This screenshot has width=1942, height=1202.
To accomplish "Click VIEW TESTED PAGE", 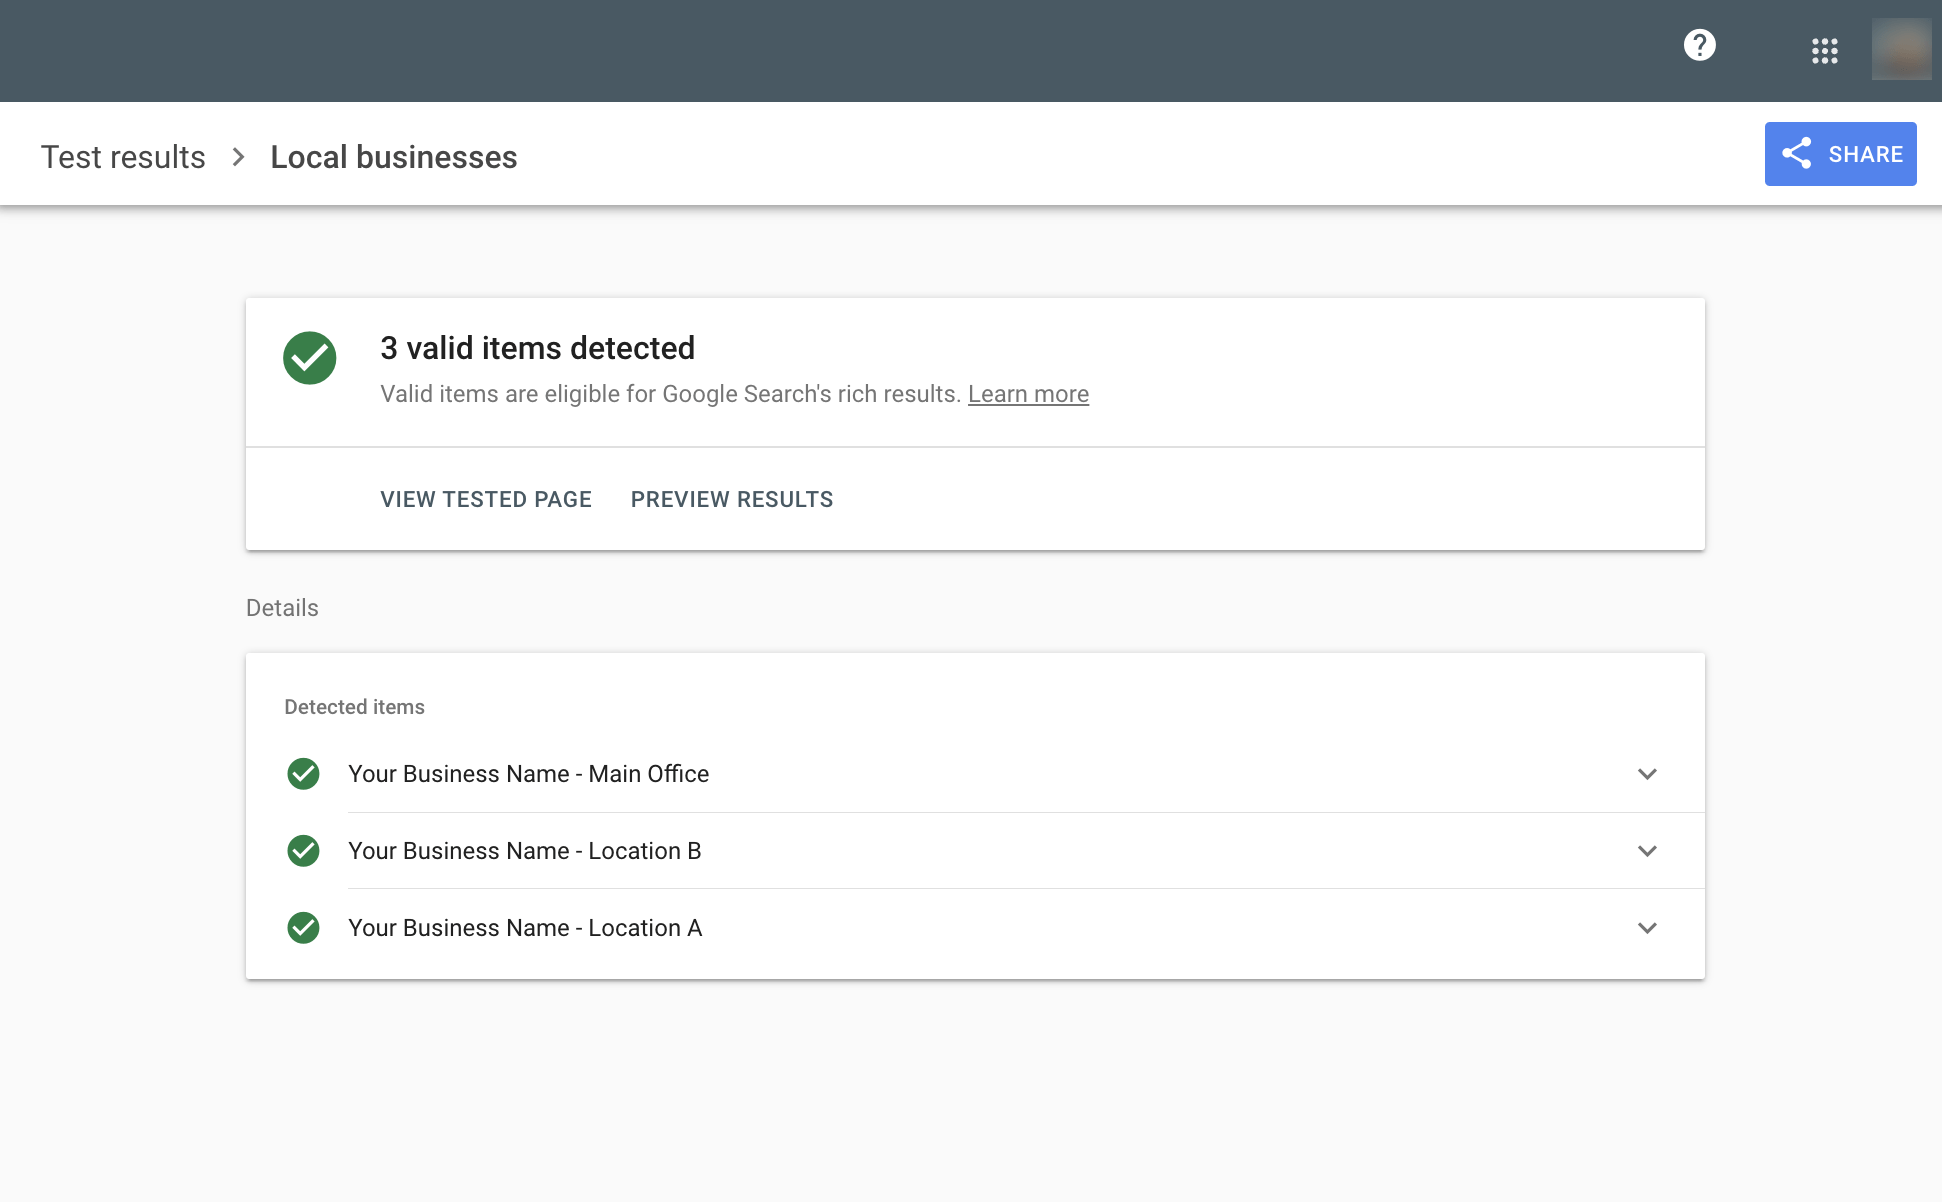I will click(x=485, y=499).
